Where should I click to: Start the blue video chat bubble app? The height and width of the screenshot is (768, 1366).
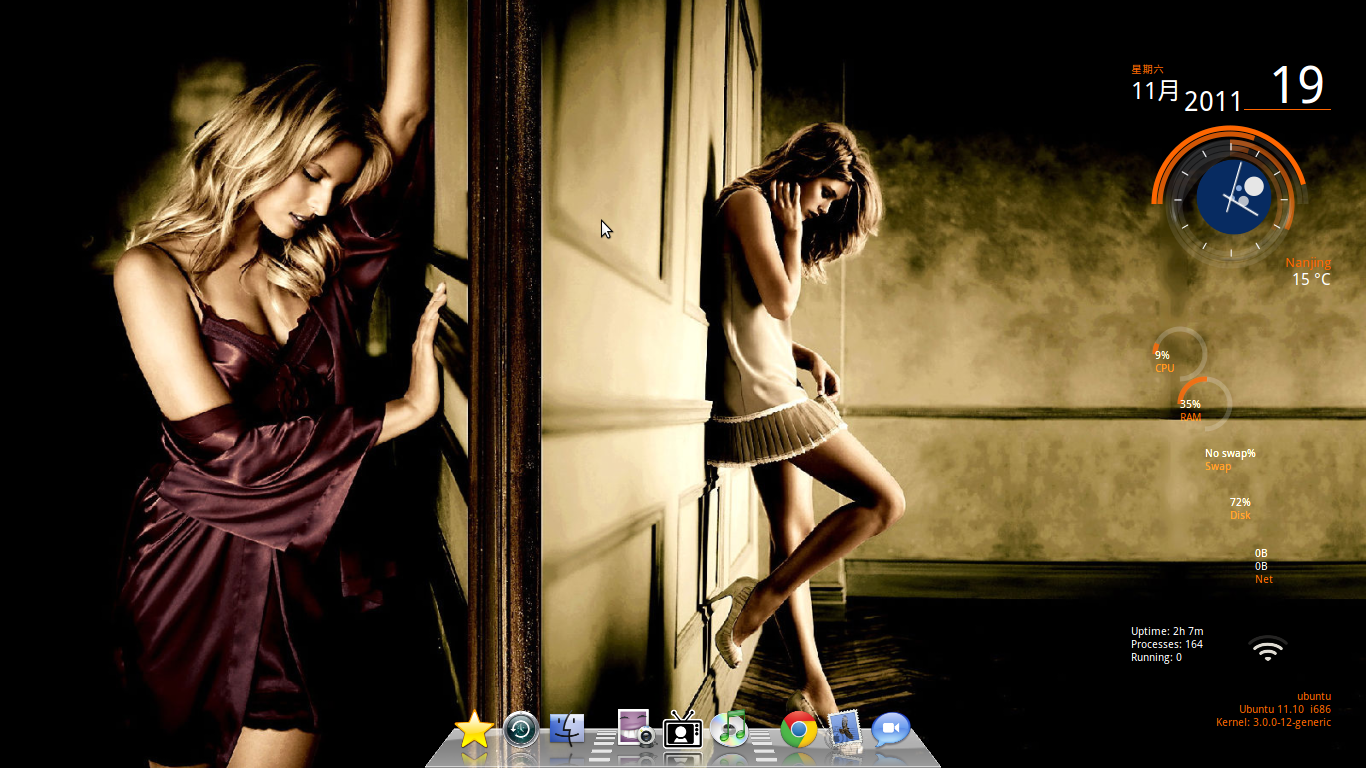[890, 730]
